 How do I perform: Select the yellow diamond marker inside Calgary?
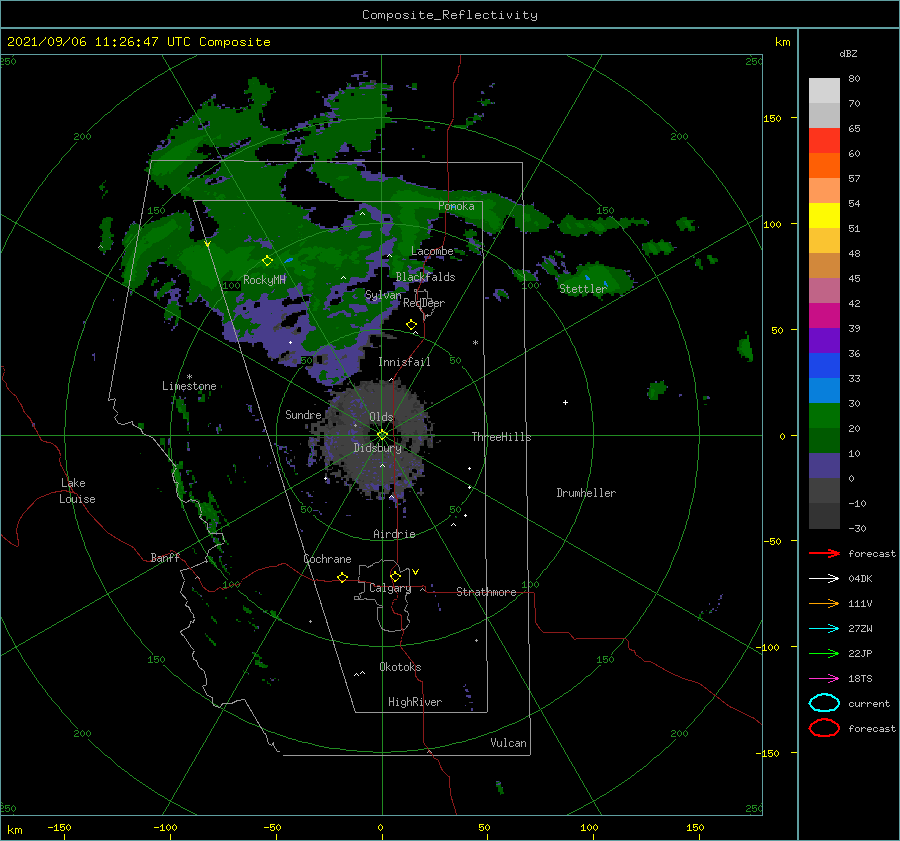(x=395, y=576)
